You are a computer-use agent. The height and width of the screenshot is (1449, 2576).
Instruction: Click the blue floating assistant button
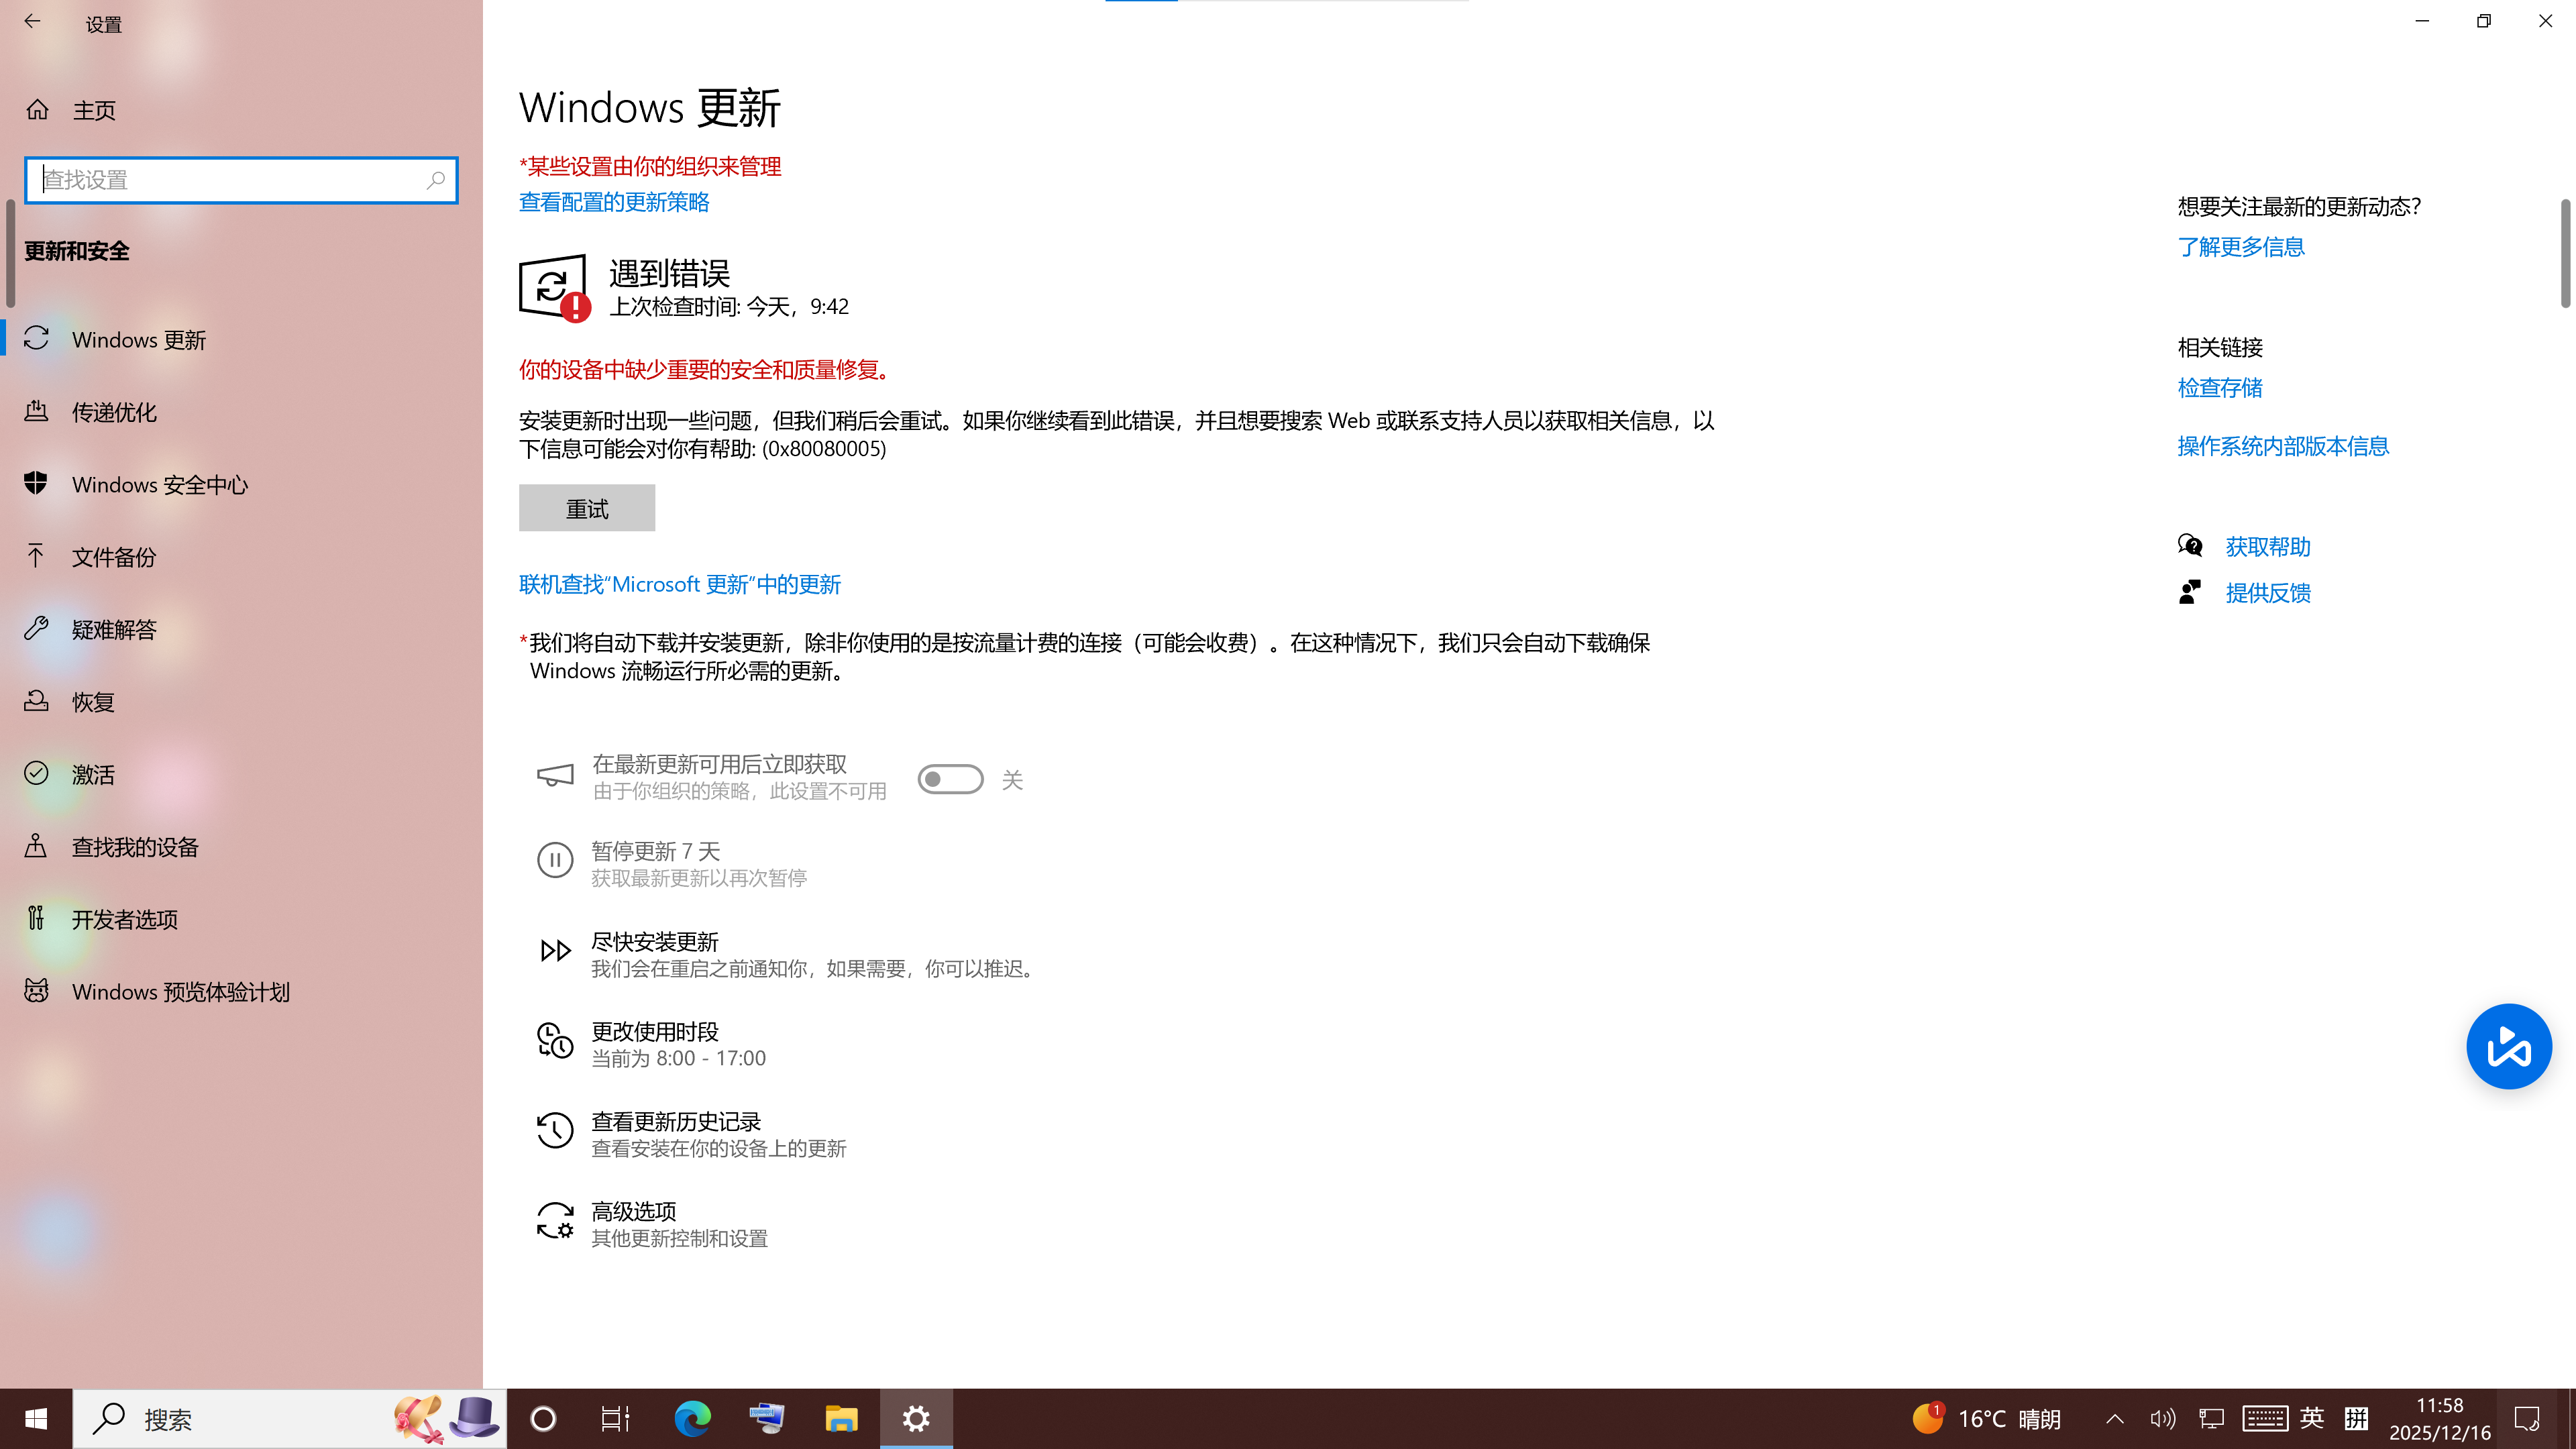2509,1046
